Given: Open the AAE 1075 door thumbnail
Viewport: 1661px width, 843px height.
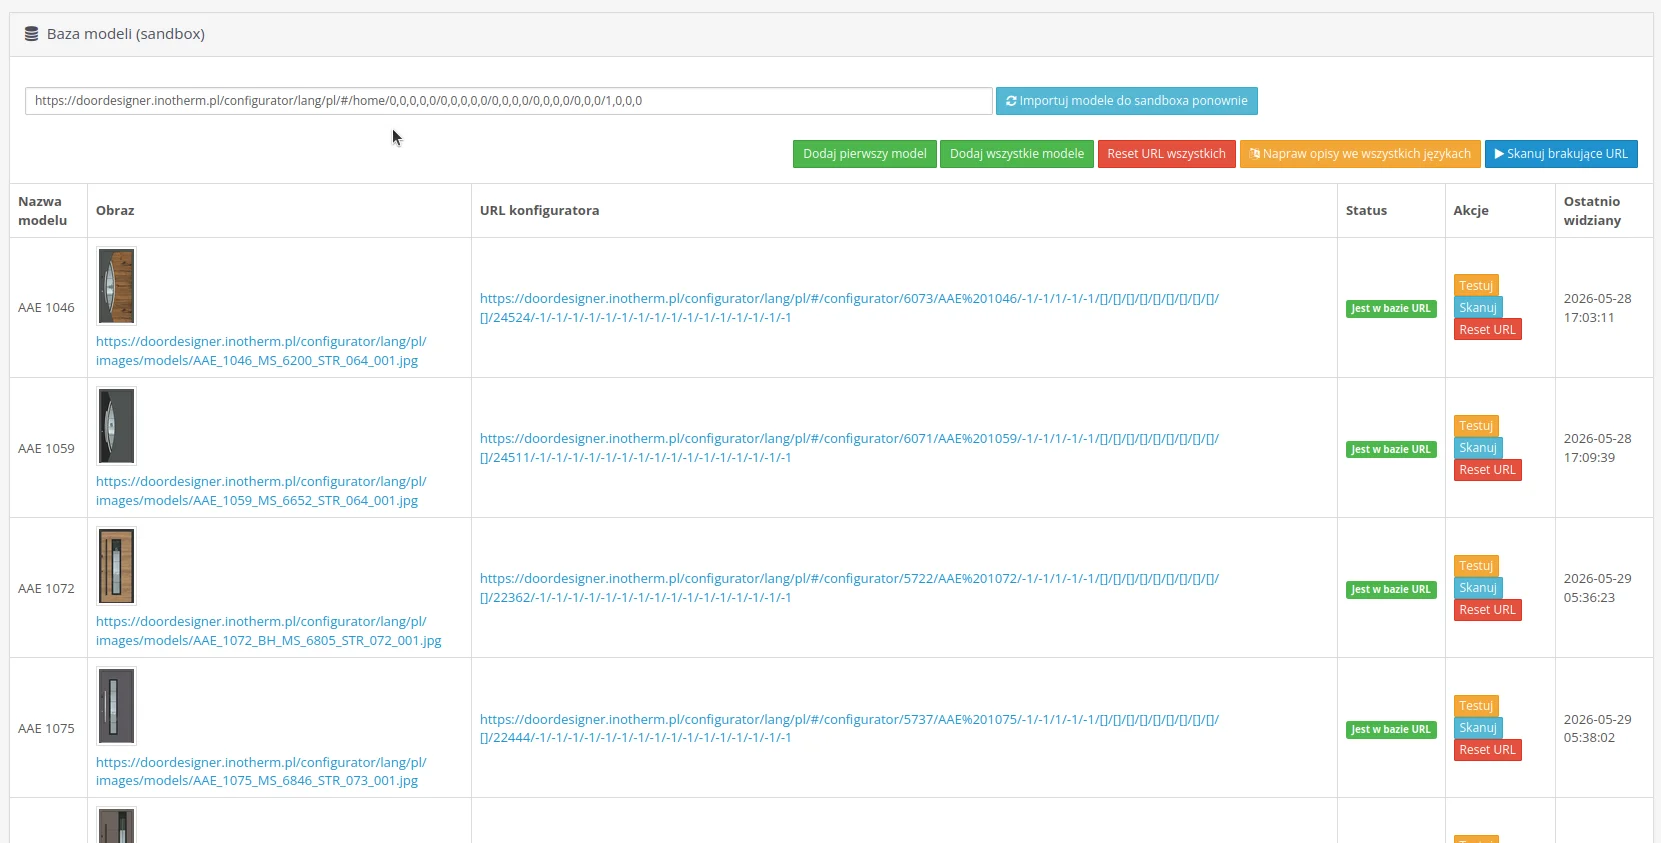Looking at the screenshot, I should 116,706.
